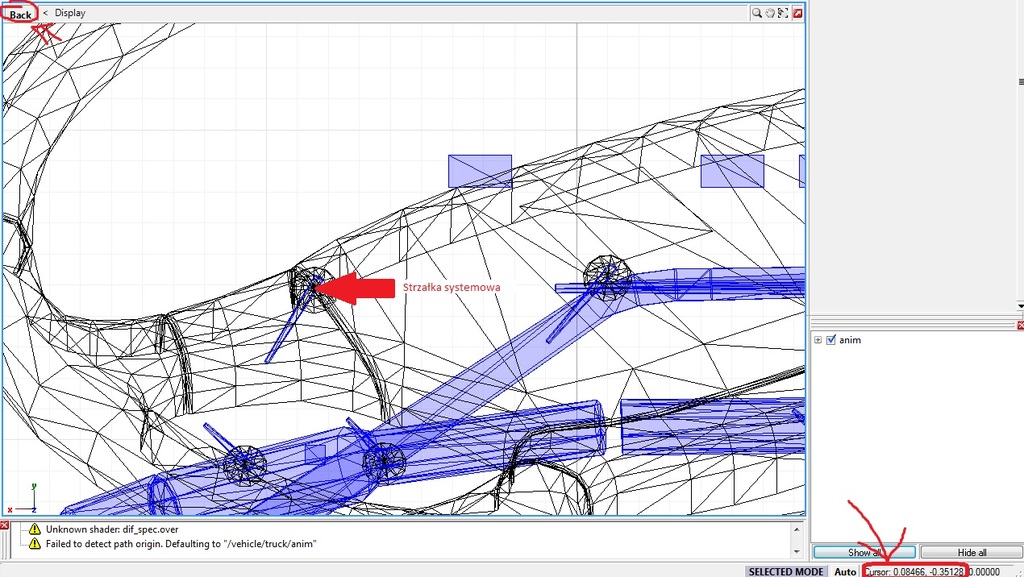Close the layer tree panel
1024x577 pixels.
(x=1019, y=325)
